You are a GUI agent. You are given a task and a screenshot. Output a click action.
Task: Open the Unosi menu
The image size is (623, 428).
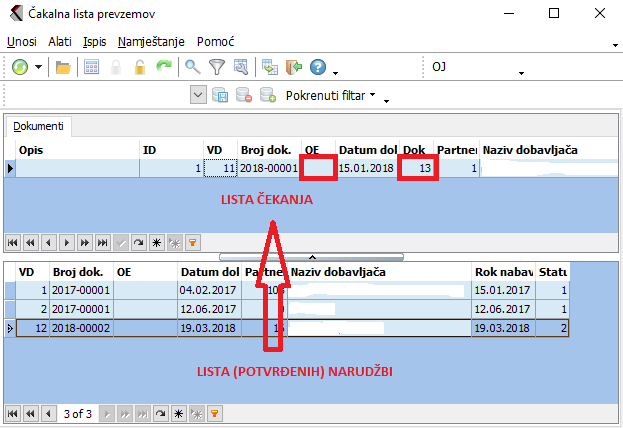click(21, 42)
